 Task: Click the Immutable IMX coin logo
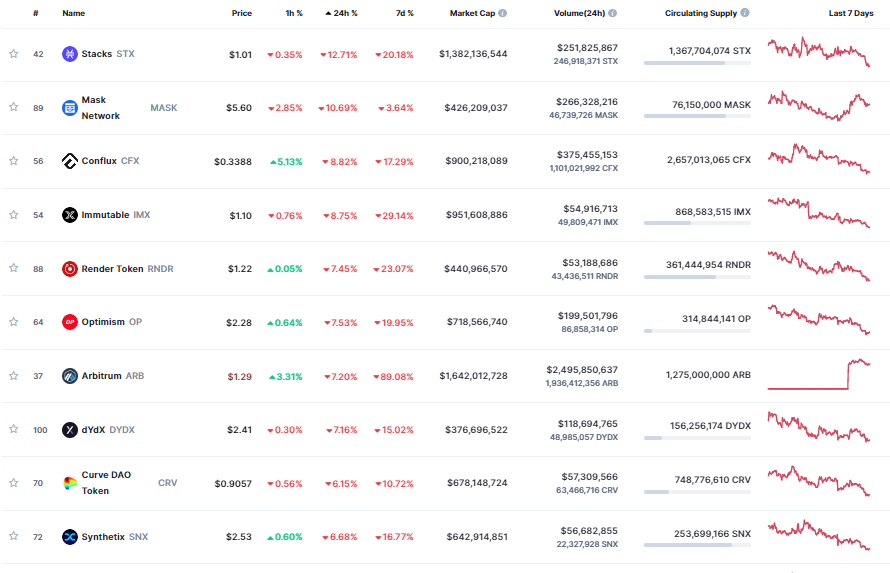click(x=69, y=215)
